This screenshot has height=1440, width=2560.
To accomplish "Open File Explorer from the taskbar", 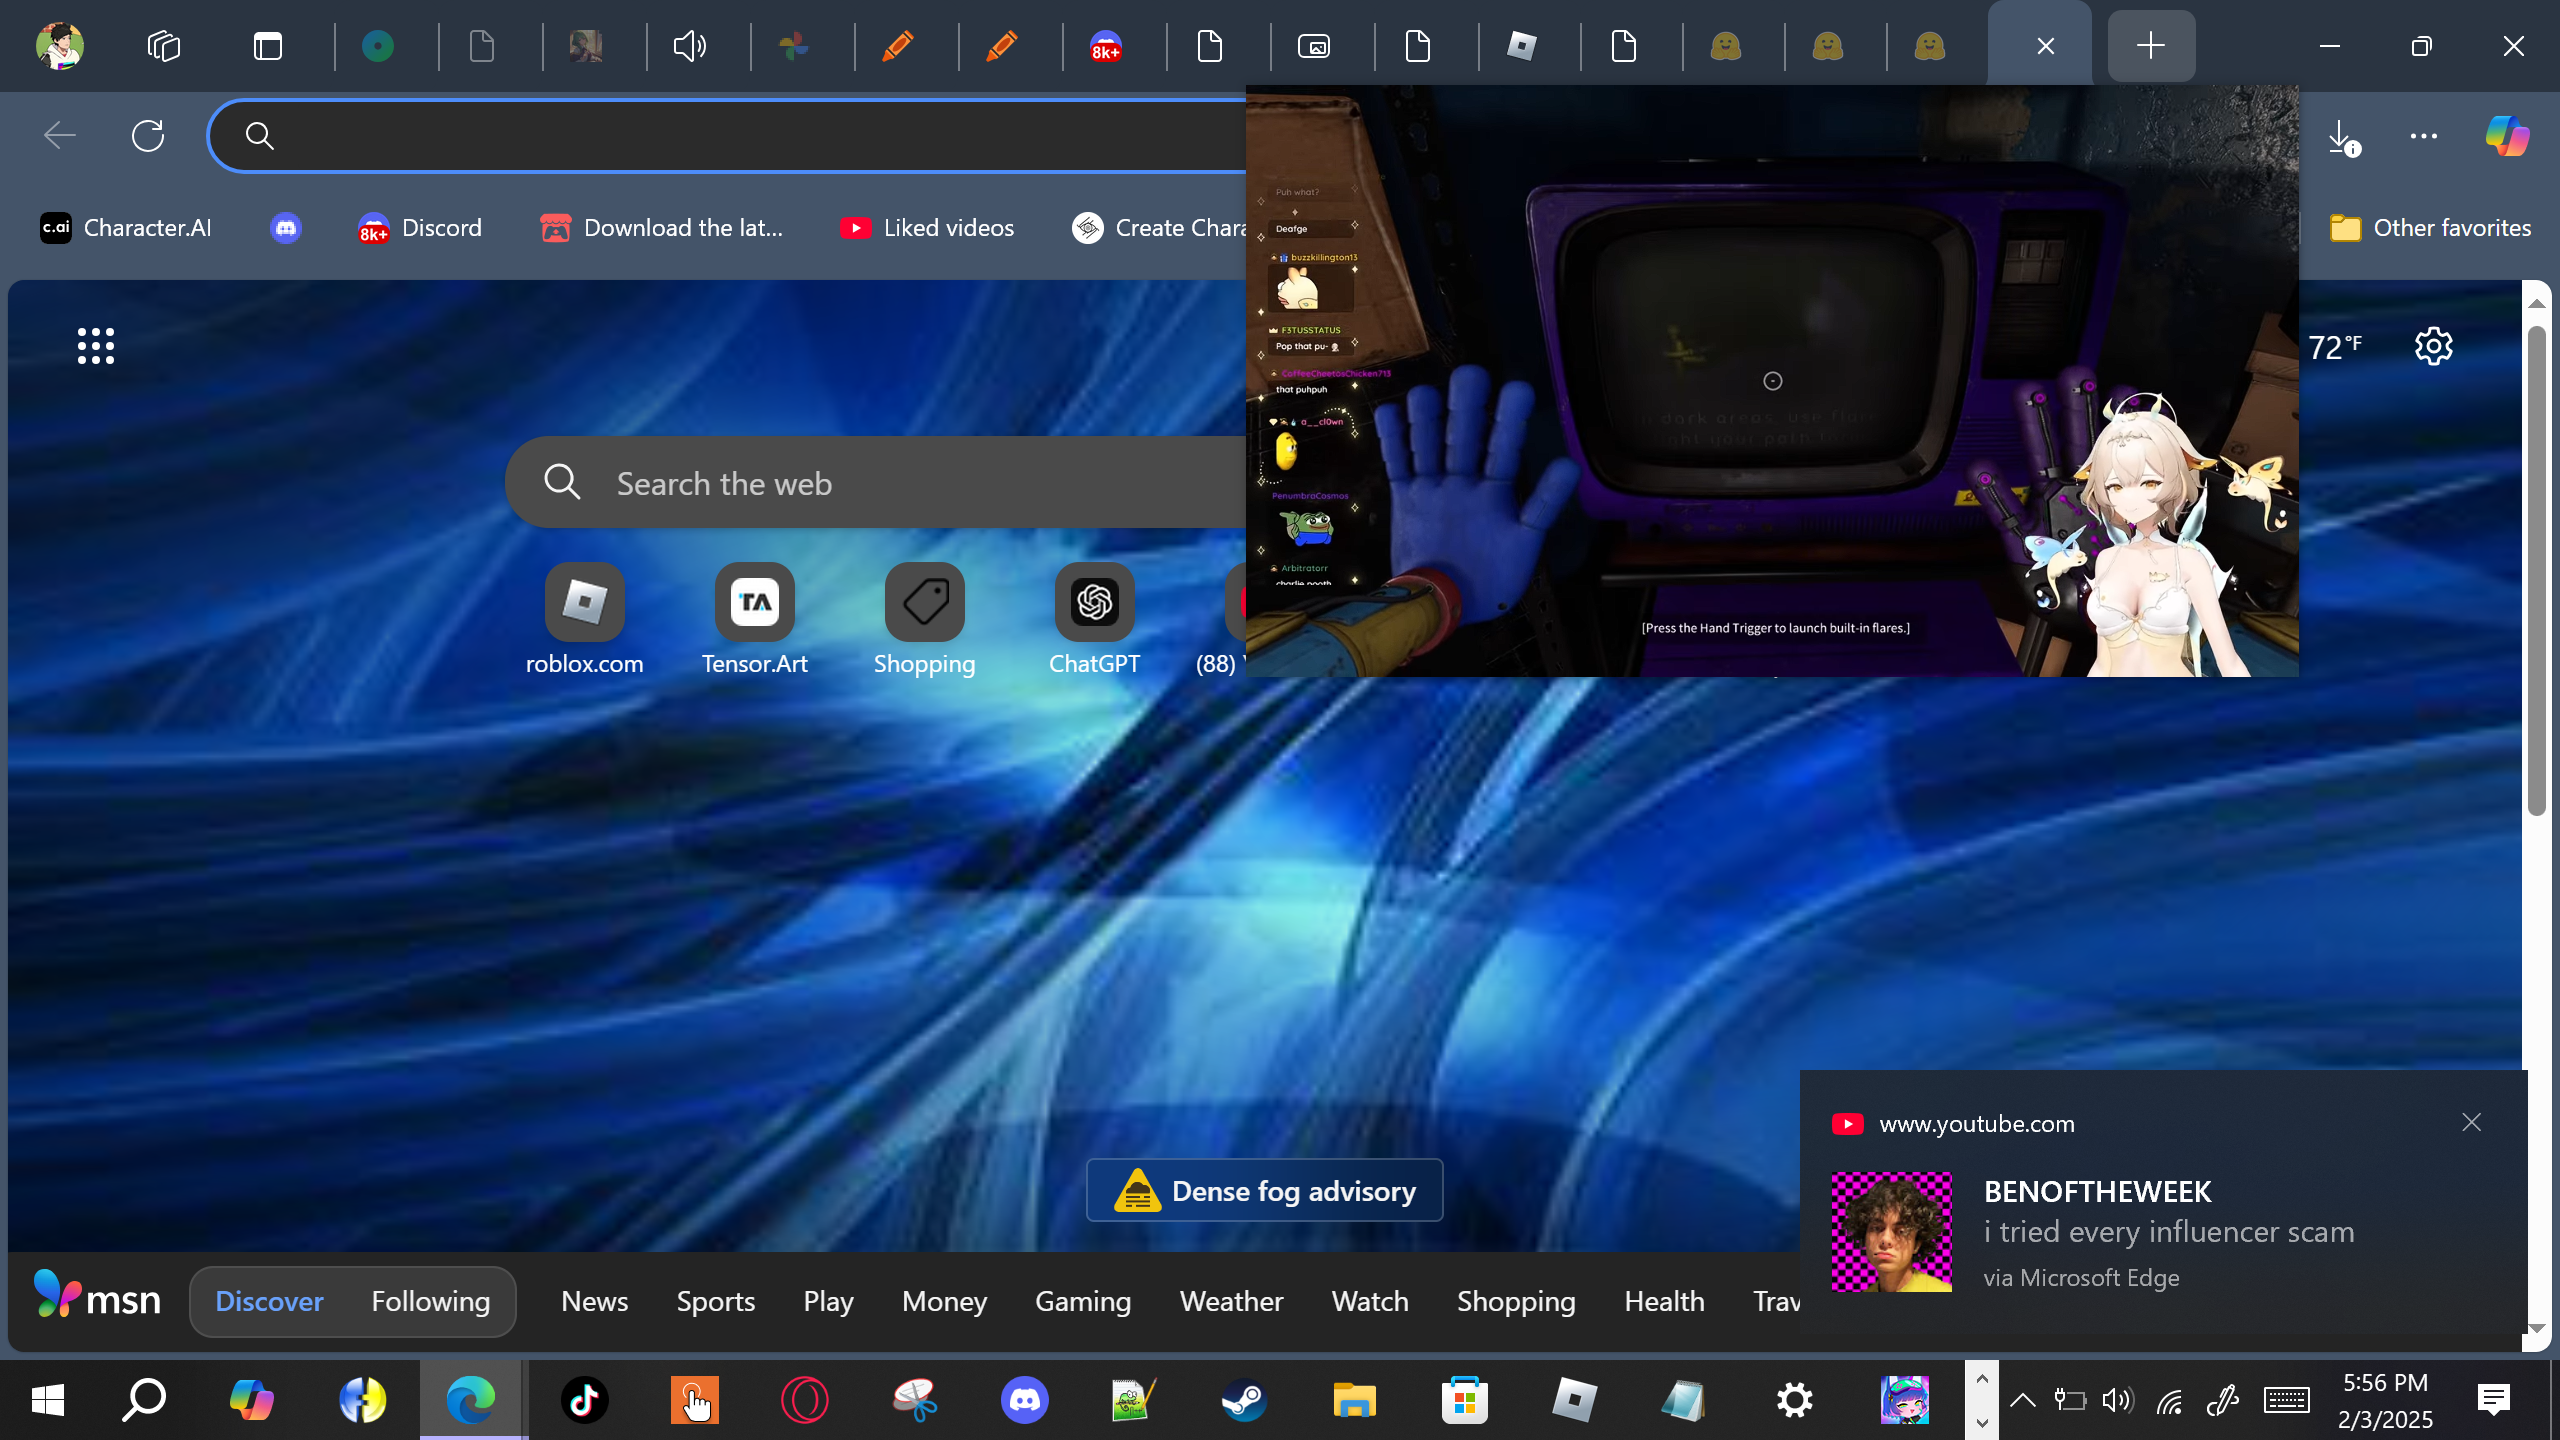I will tap(1355, 1400).
